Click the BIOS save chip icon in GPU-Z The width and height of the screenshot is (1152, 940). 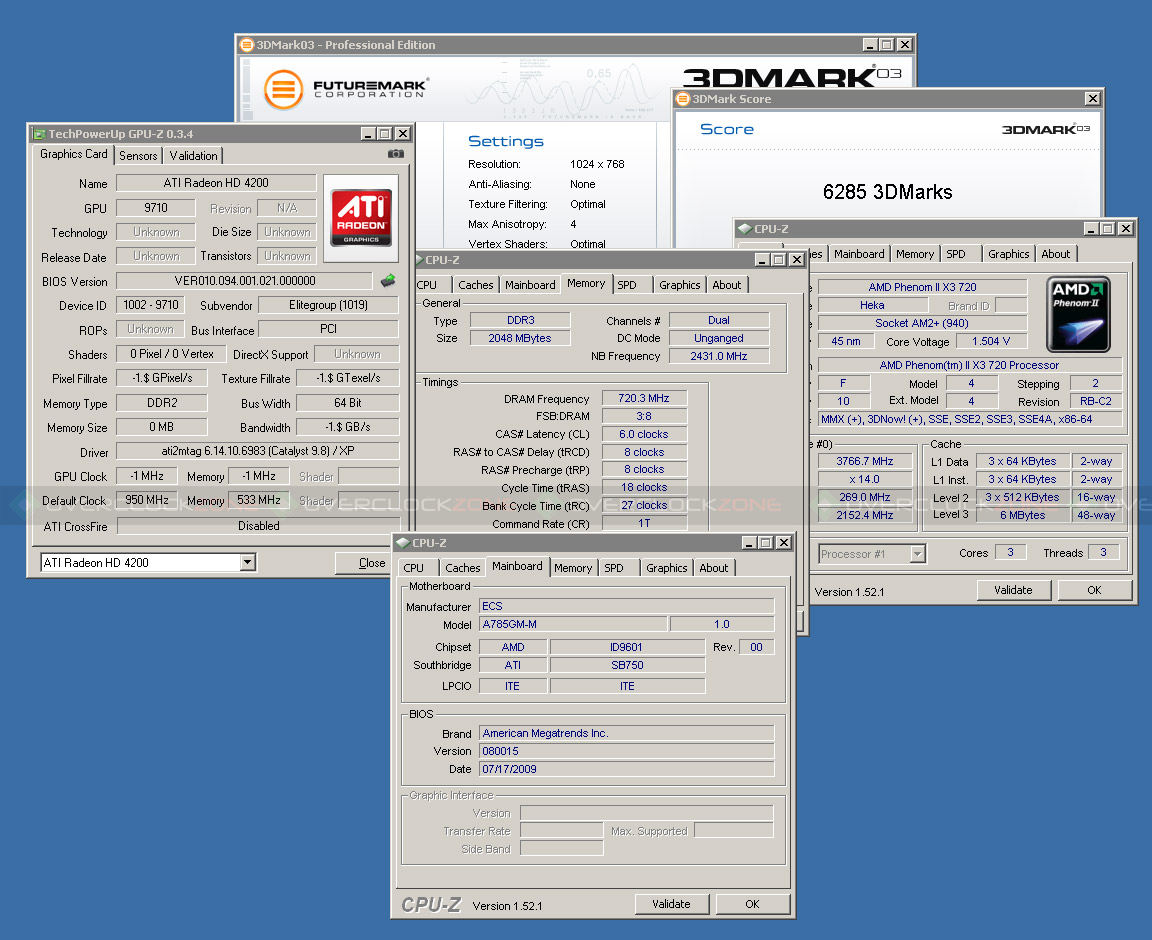click(x=388, y=280)
